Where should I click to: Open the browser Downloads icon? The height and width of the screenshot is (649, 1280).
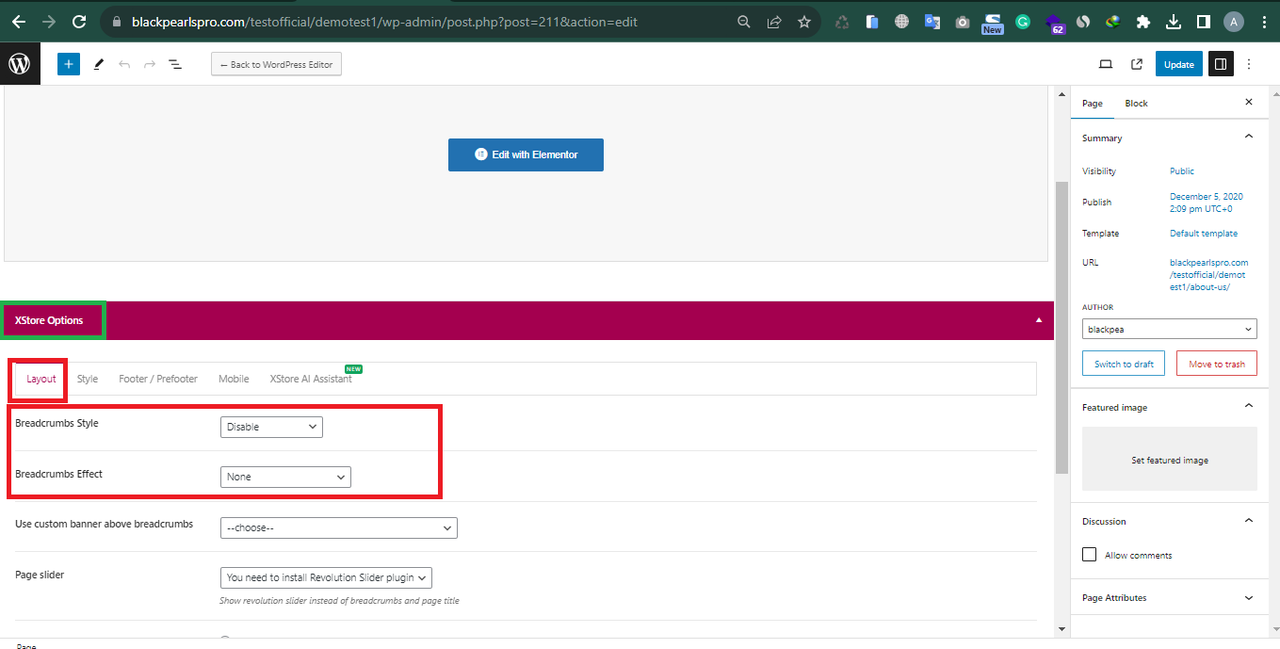coord(1174,21)
